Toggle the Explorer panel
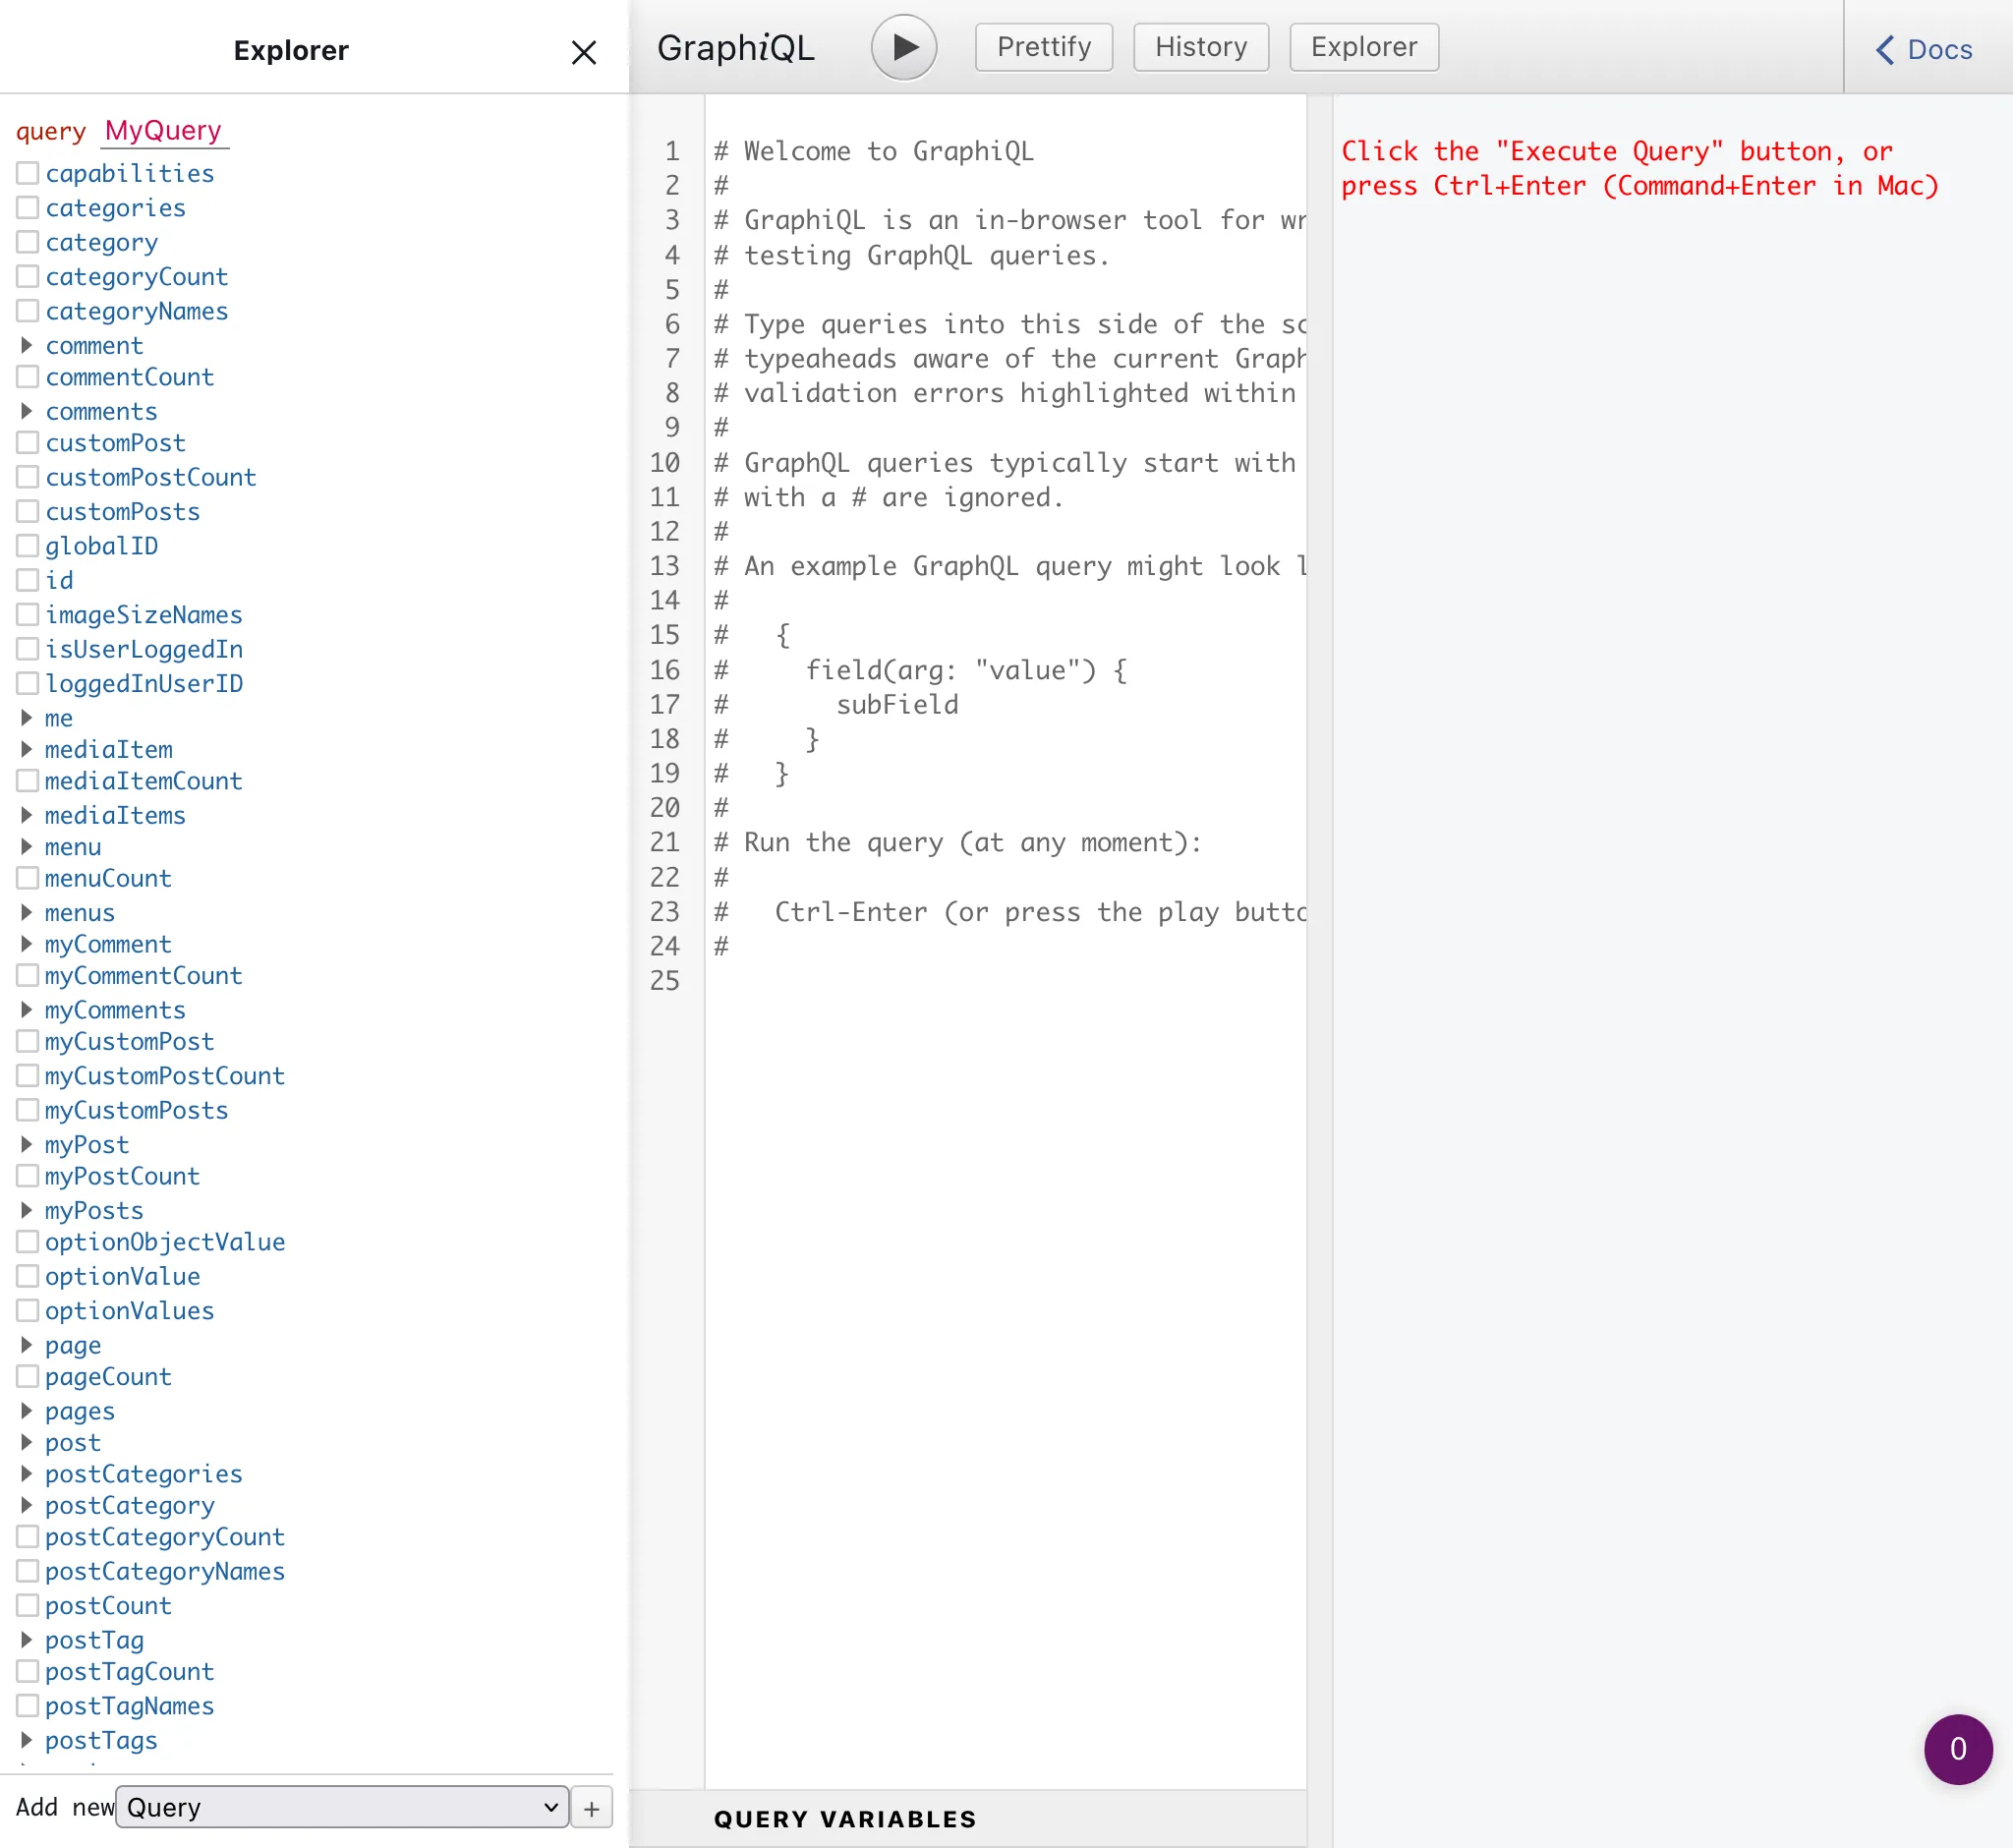Image resolution: width=2013 pixels, height=1848 pixels. 1364,47
